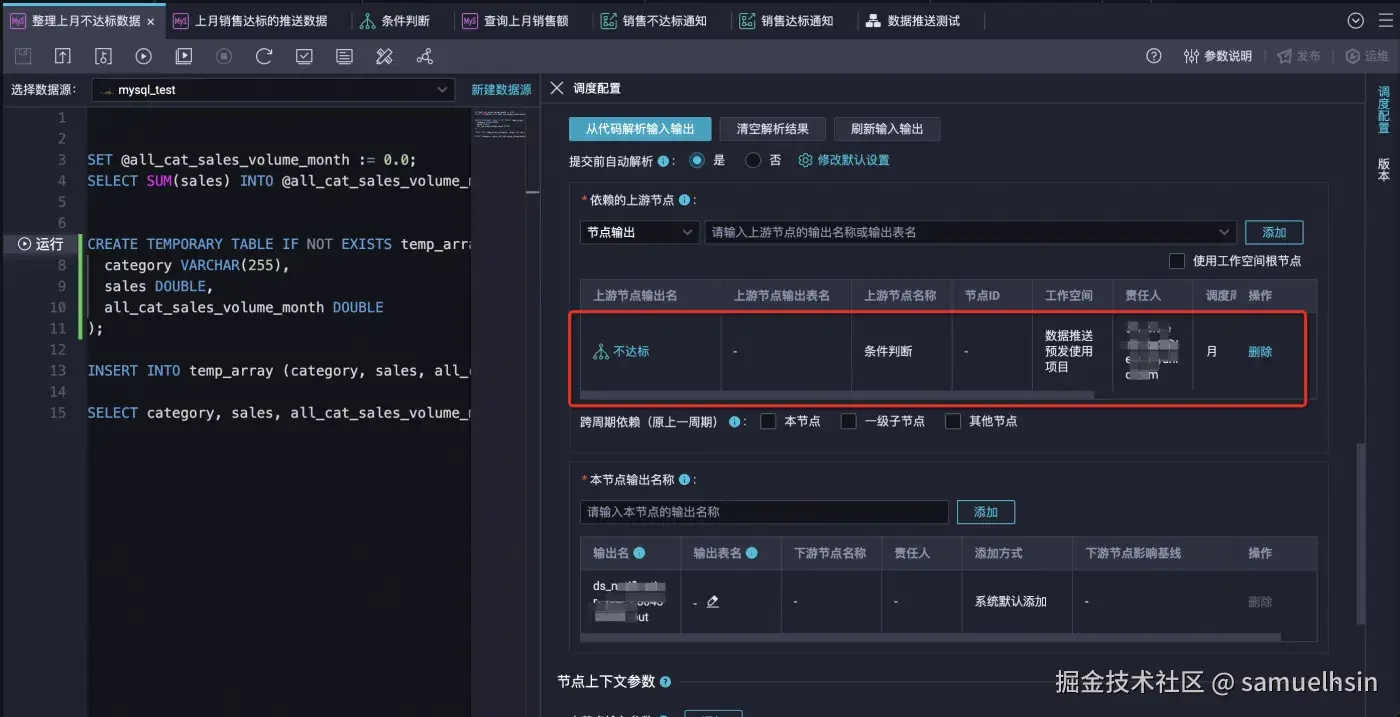Click the 请输入本节点的输出名称 input field
The height and width of the screenshot is (717, 1400).
tap(764, 512)
